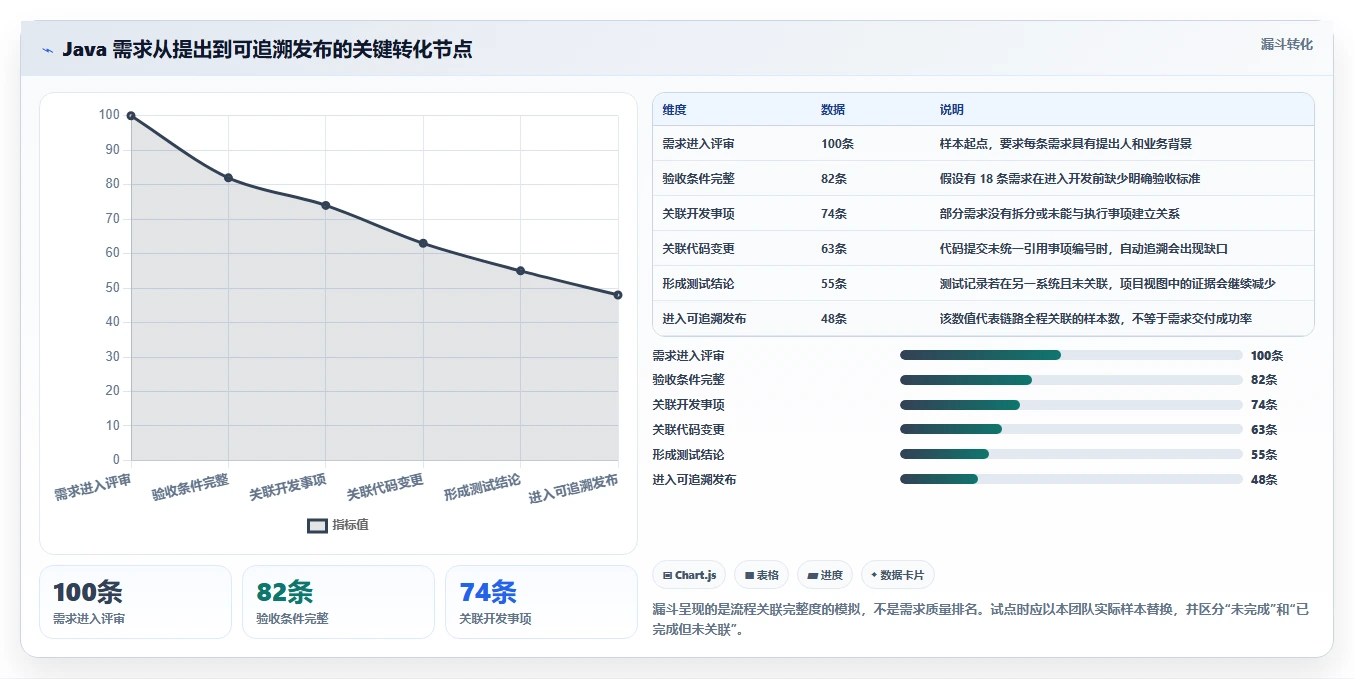Select the chart data point at 55
This screenshot has height=679, width=1354.
pos(520,271)
